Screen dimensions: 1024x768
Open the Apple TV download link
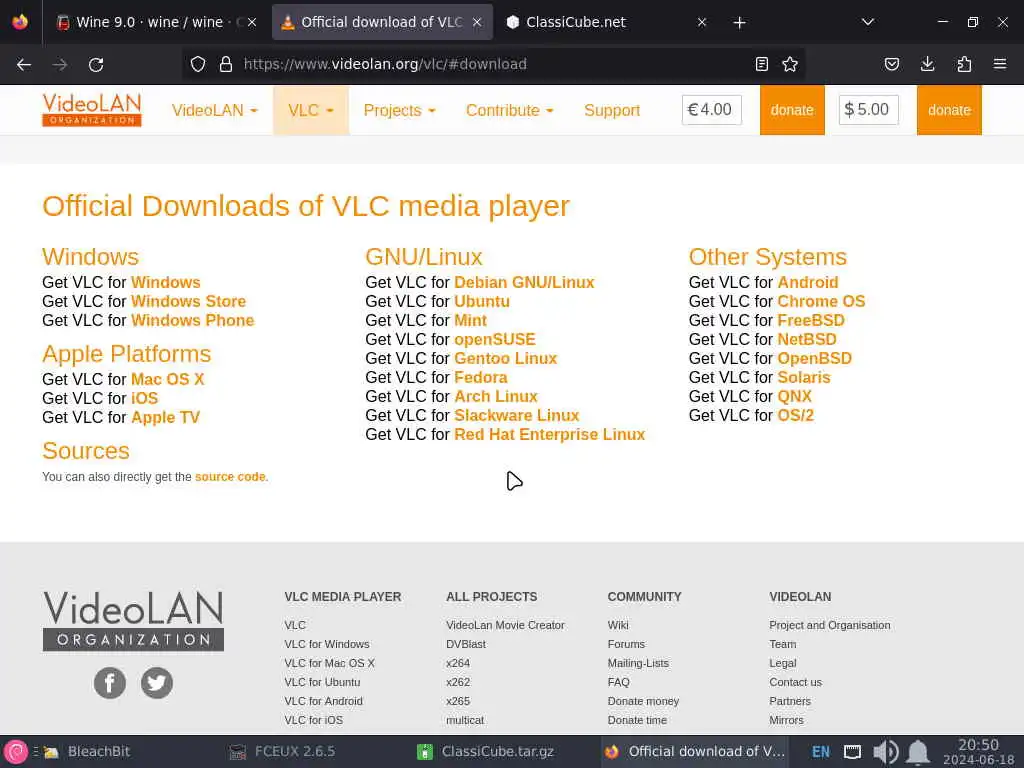pos(165,417)
